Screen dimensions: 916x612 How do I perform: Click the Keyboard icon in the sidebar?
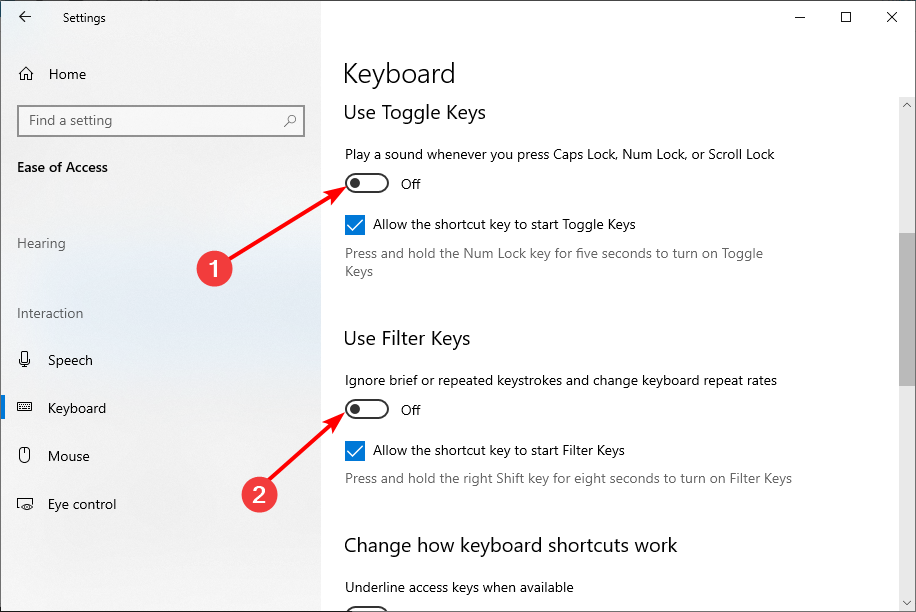pyautogui.click(x=25, y=407)
